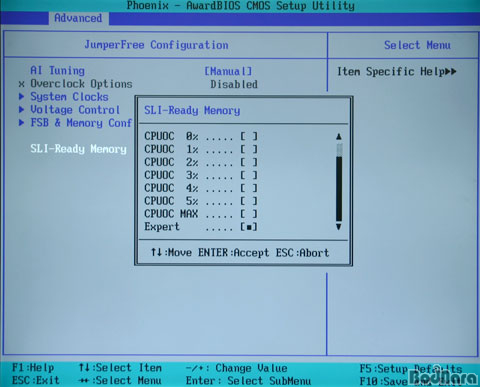Expand the FSB & Memory Config arrow
480x387 pixels.
(x=21, y=123)
